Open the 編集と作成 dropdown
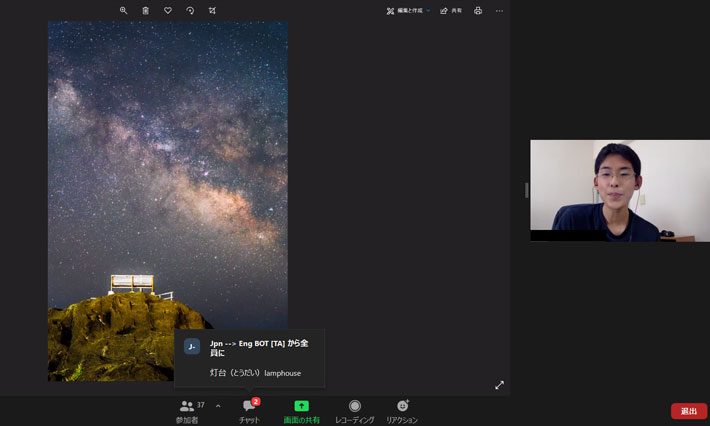Image resolution: width=710 pixels, height=426 pixels. click(408, 10)
